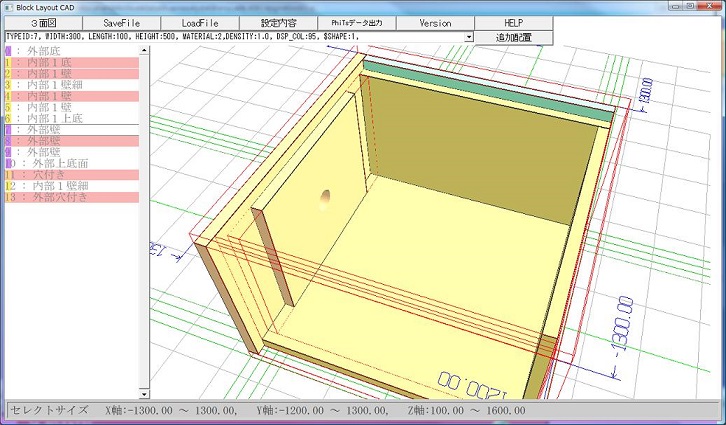Viewport: 726px width, 425px height.
Task: Click the SaveFile button
Action: [122, 23]
